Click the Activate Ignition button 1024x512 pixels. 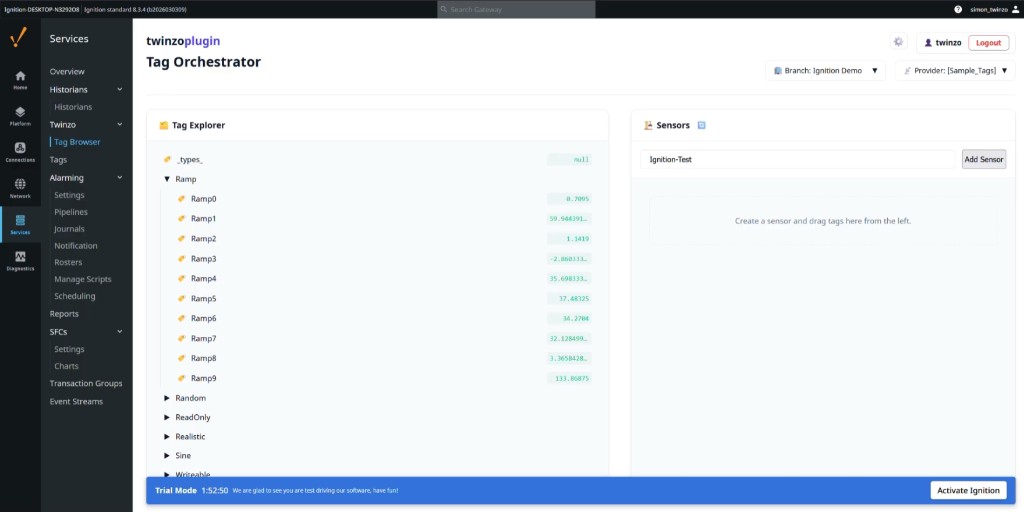[968, 490]
